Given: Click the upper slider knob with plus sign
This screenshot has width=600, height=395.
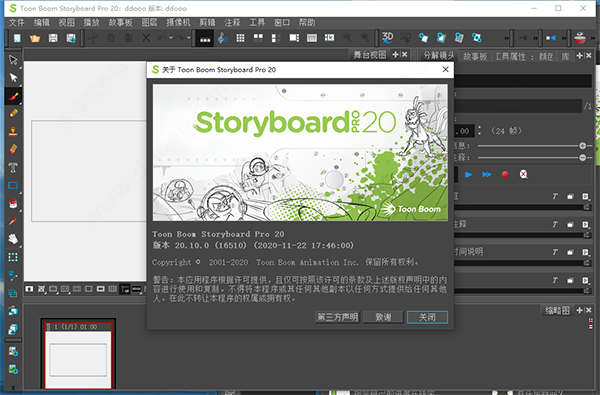Looking at the screenshot, I should [x=582, y=145].
